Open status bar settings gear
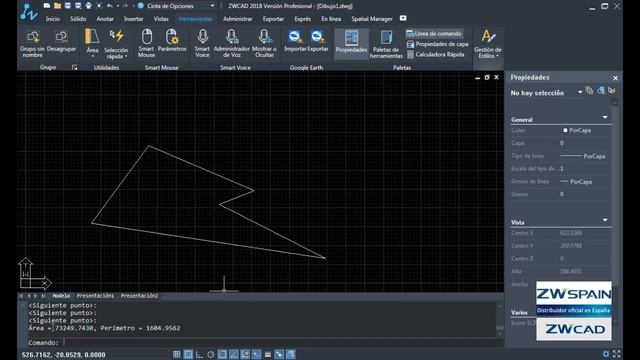The height and width of the screenshot is (360, 640). (606, 354)
